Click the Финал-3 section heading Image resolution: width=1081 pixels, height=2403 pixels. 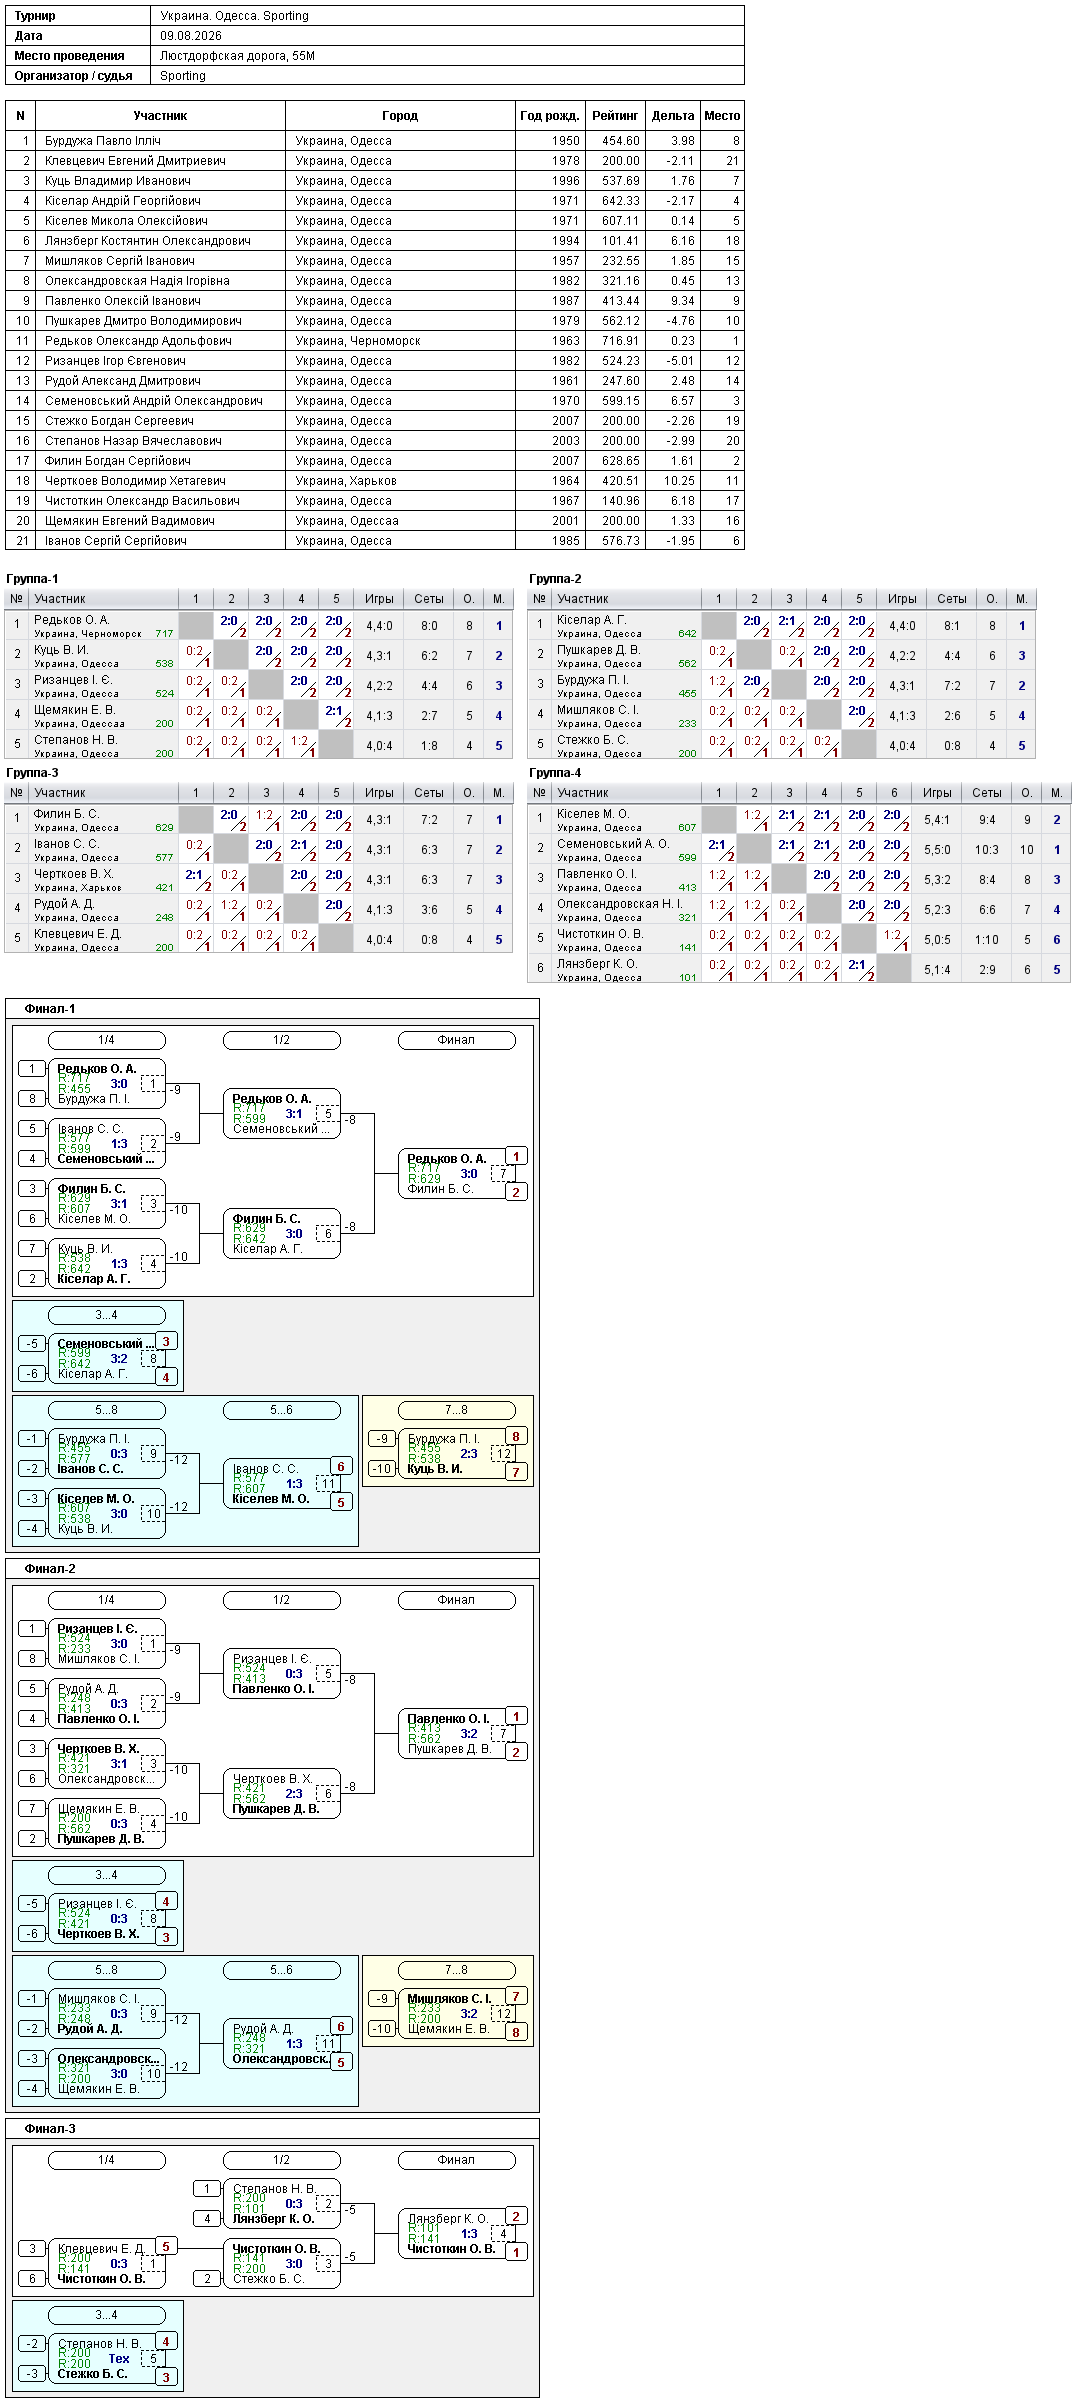point(50,2129)
